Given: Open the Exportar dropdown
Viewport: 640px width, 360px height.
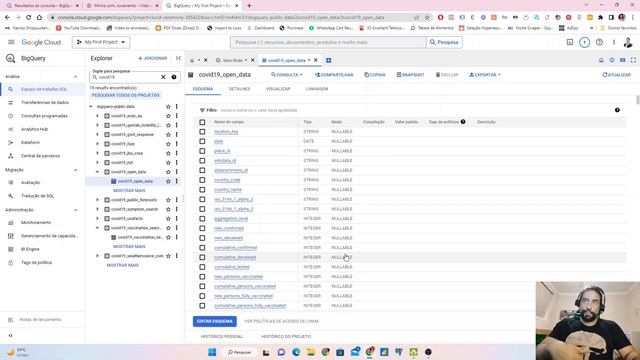Looking at the screenshot, I should pyautogui.click(x=485, y=75).
